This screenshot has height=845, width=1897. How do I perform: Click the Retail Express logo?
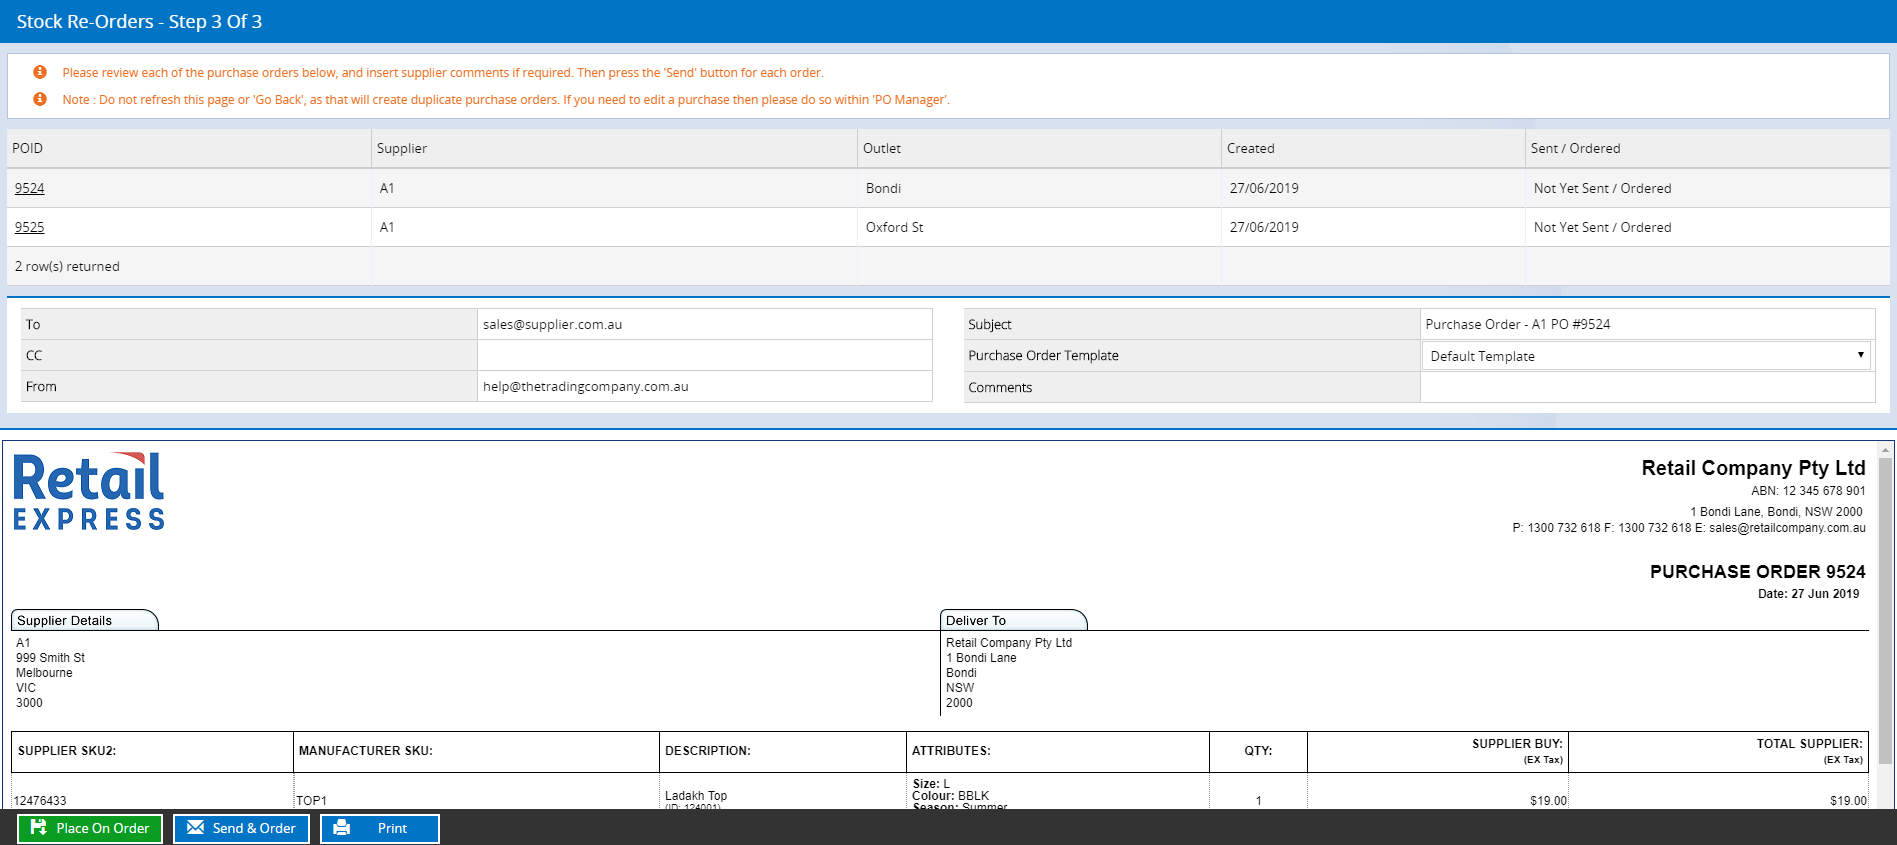click(x=89, y=491)
